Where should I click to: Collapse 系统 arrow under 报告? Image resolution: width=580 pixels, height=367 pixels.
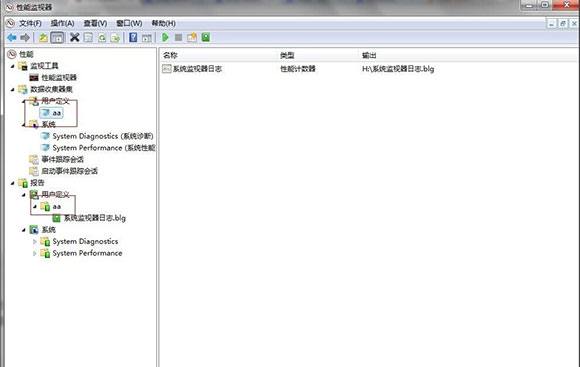pyautogui.click(x=24, y=230)
